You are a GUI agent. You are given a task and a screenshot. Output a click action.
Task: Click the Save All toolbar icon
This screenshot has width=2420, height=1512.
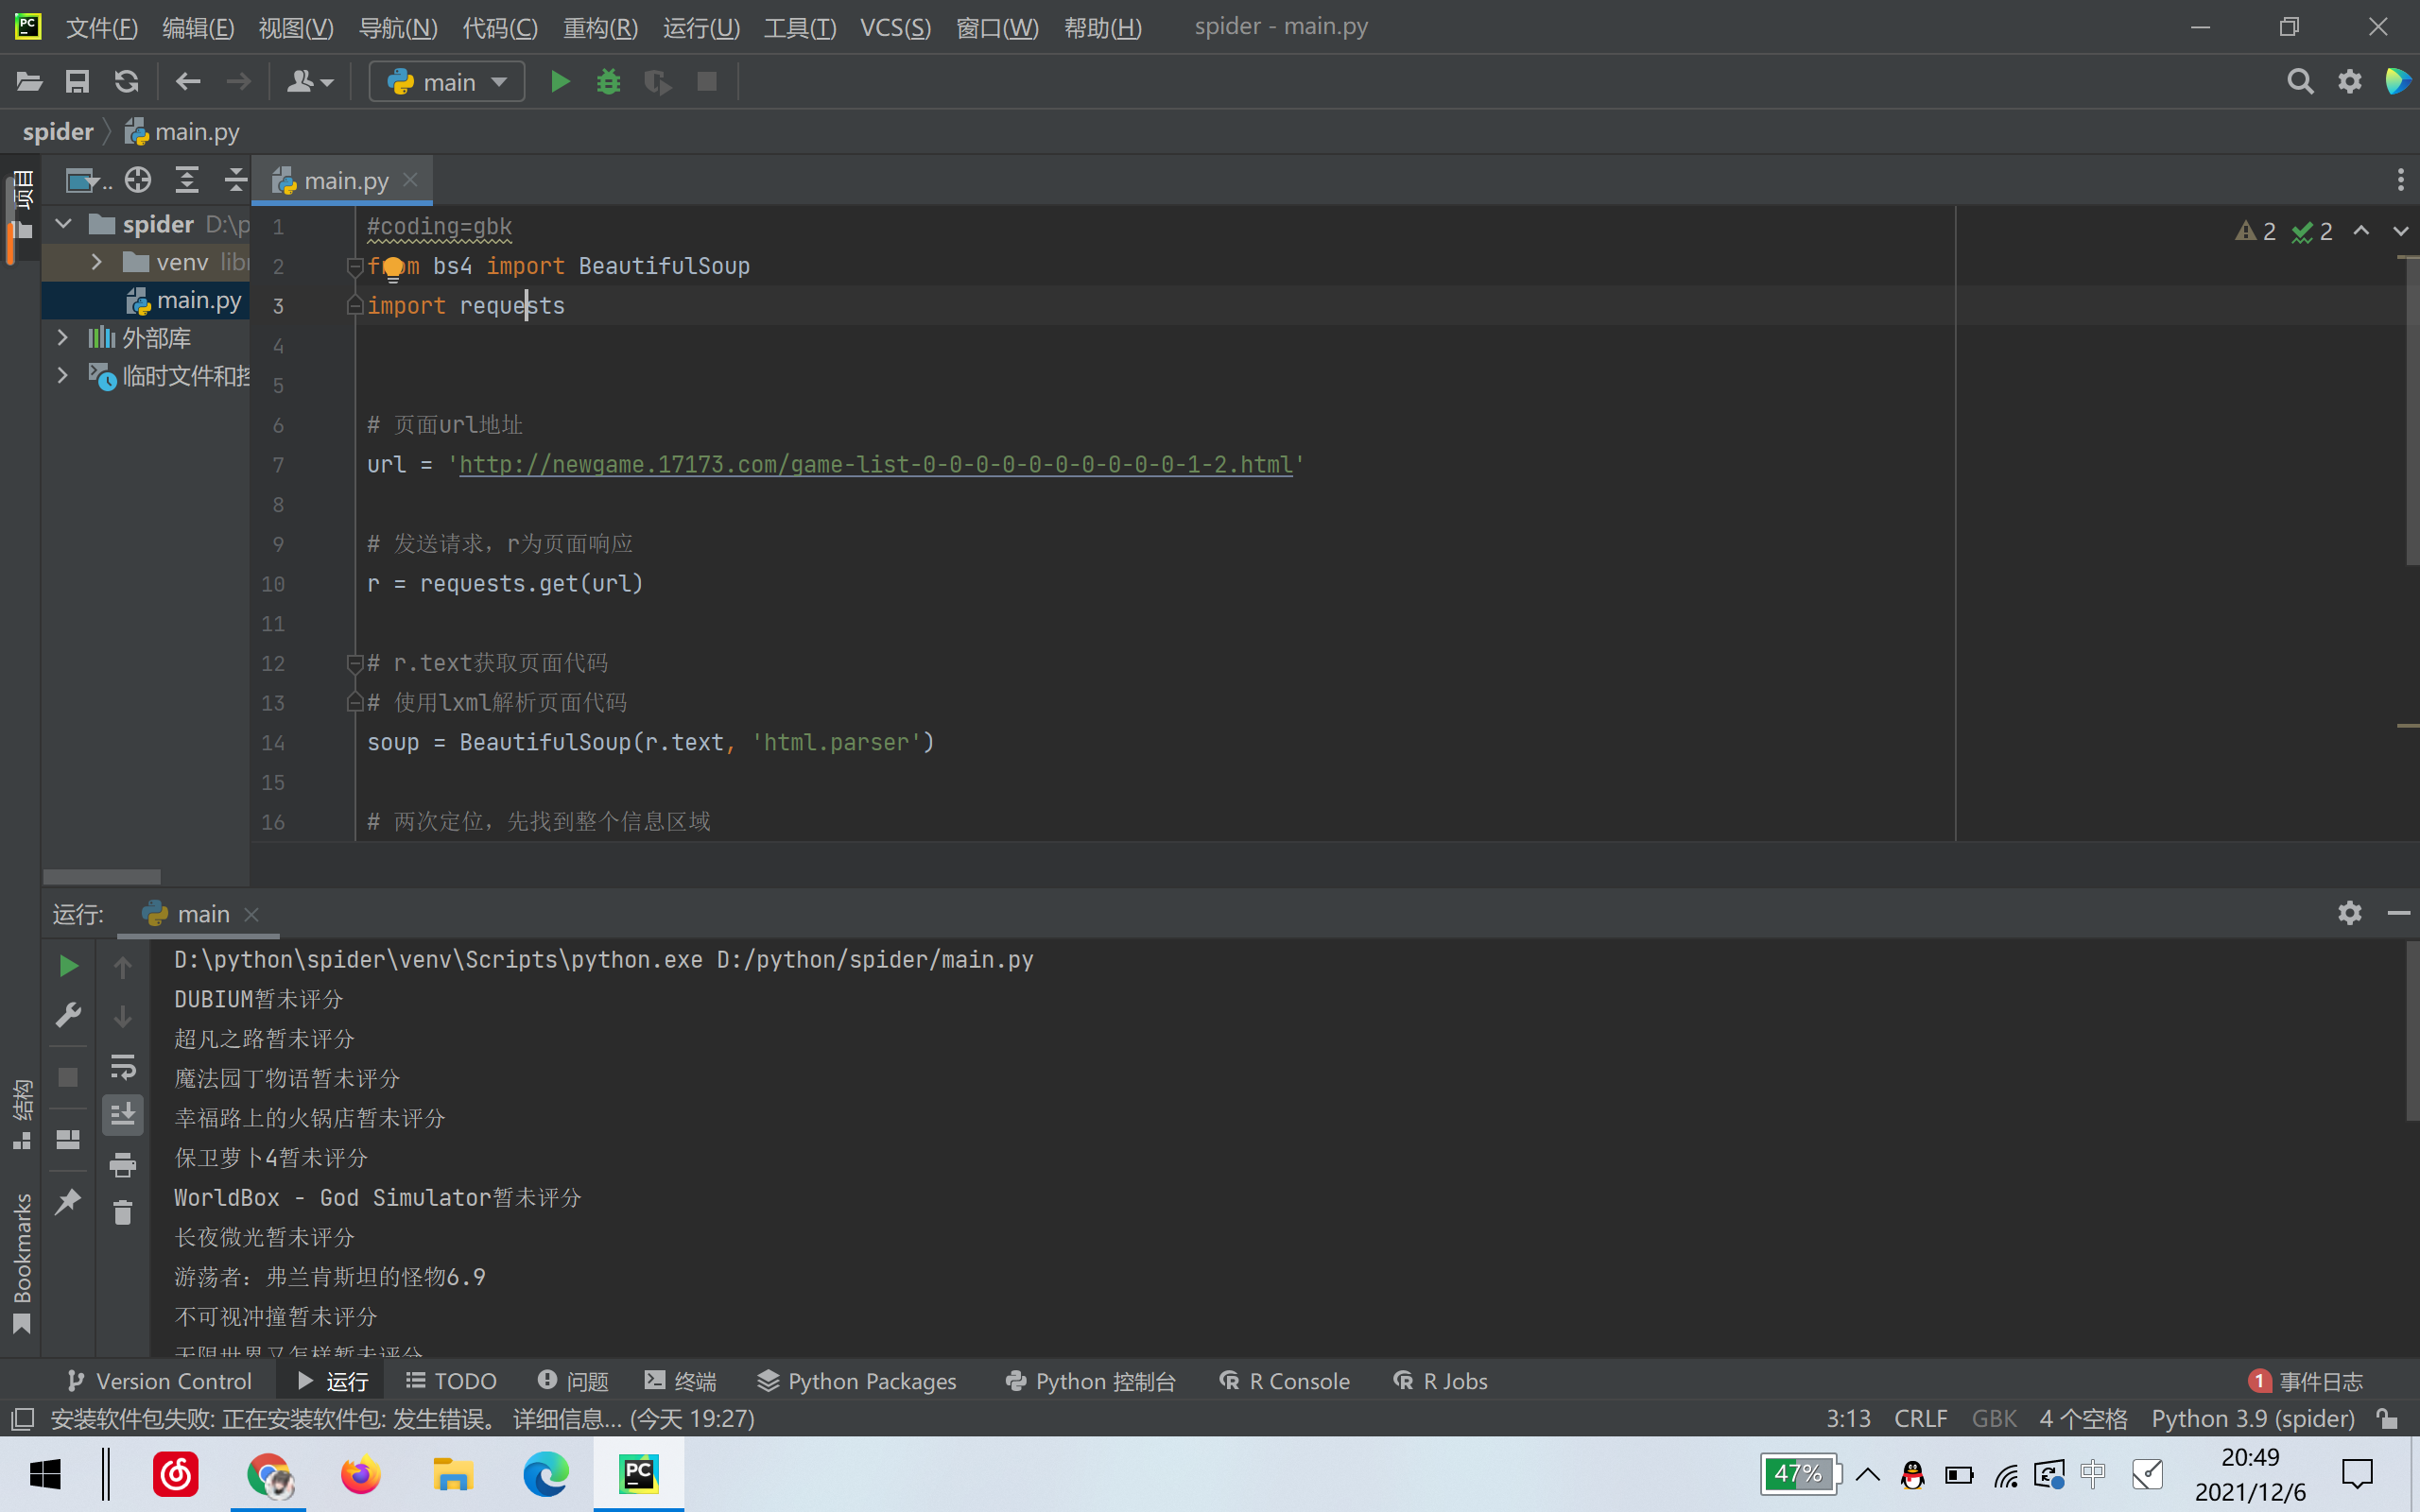[77, 82]
